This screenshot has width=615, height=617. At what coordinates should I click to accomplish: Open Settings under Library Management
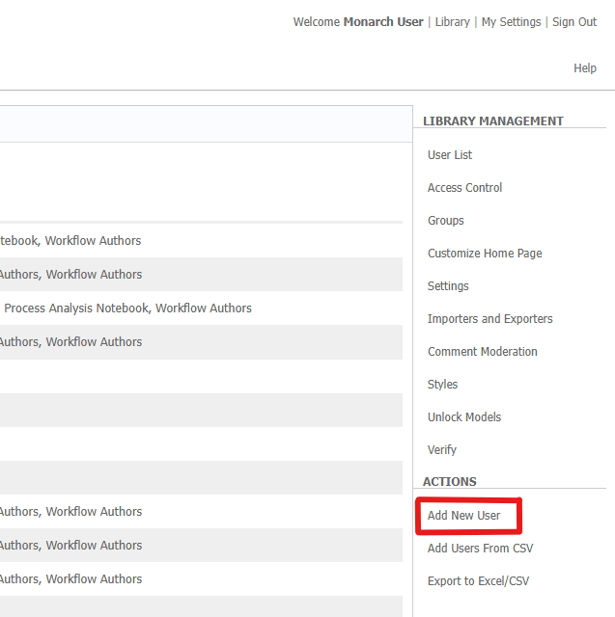[448, 286]
